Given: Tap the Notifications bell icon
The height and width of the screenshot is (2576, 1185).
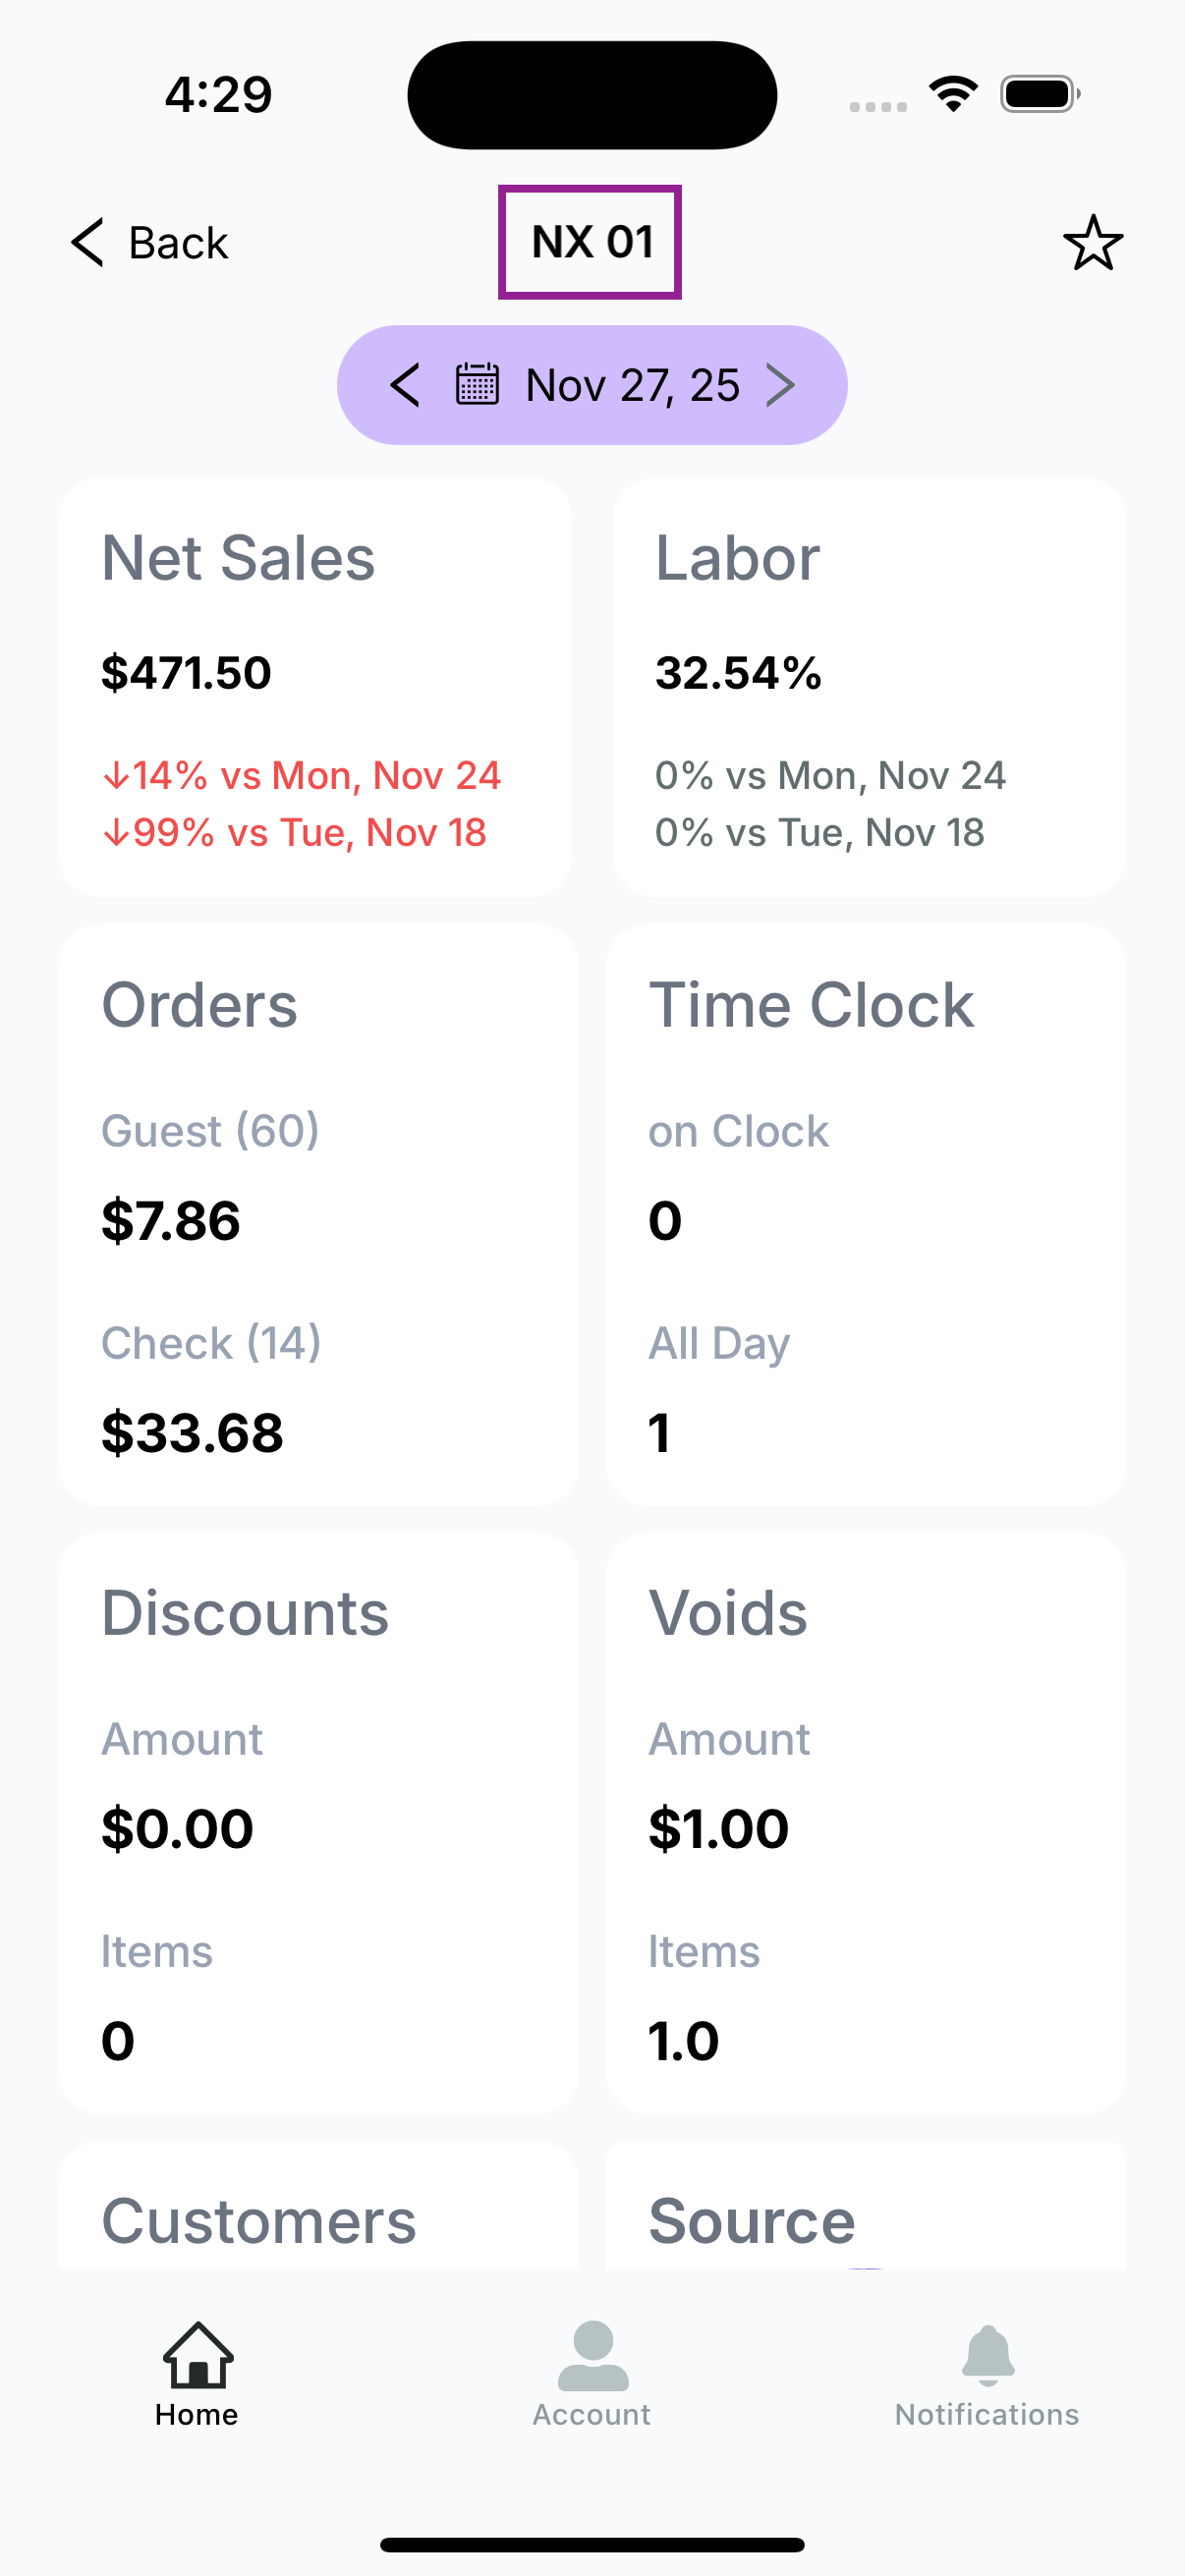Looking at the screenshot, I should coord(988,2355).
